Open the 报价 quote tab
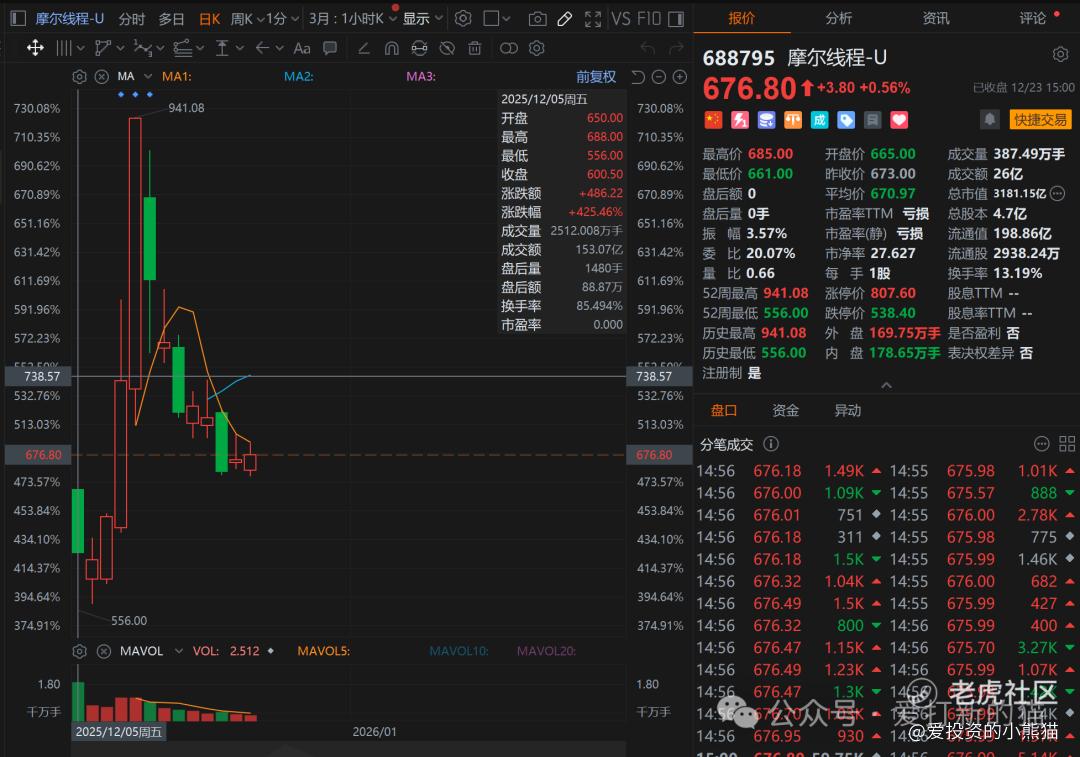 pos(742,18)
